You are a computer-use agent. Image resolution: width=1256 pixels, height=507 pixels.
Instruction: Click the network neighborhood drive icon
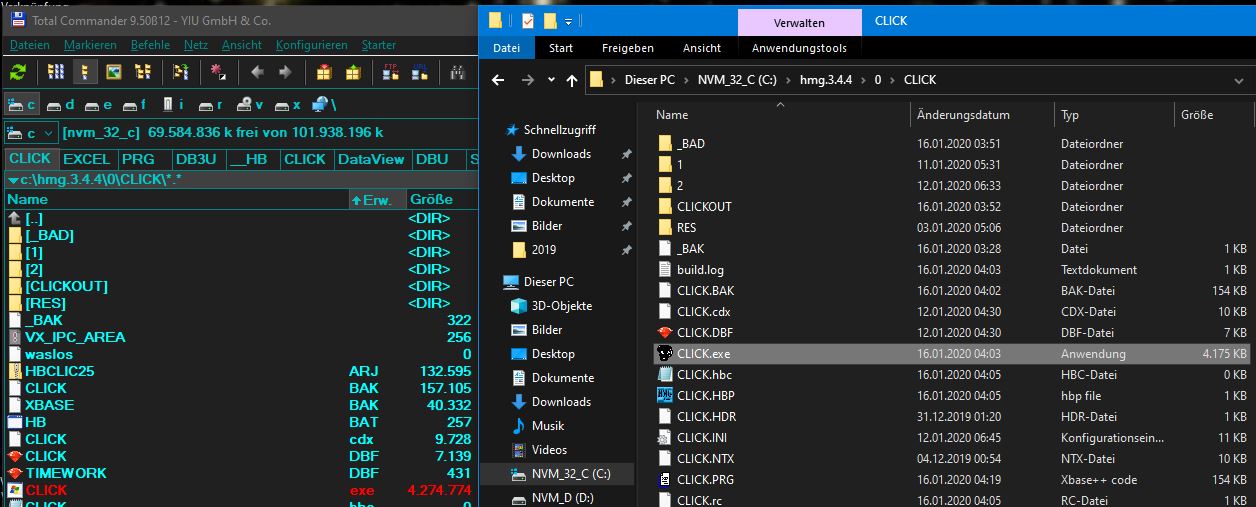click(323, 104)
